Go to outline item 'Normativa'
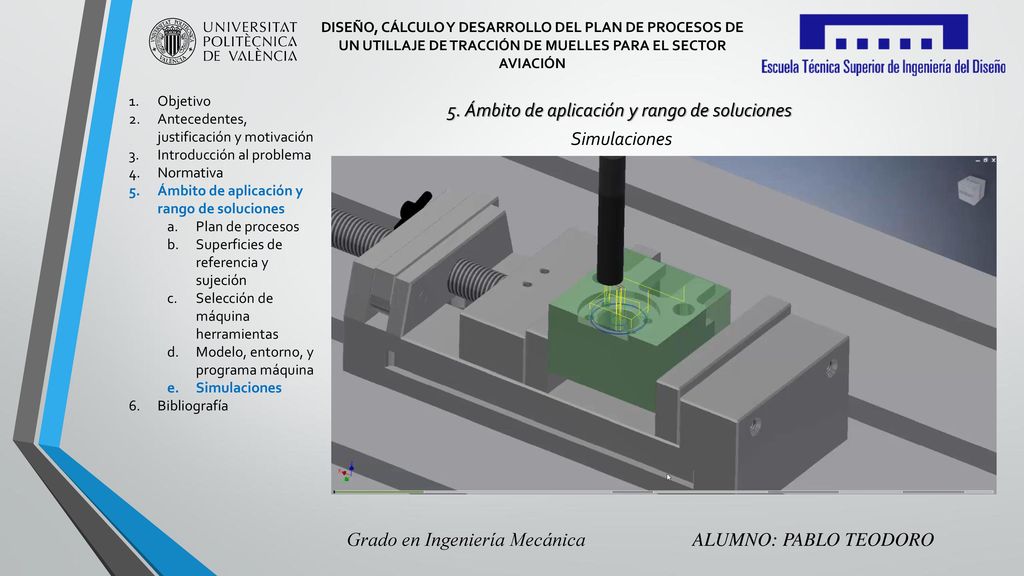Viewport: 1024px width, 576px height. [x=190, y=173]
